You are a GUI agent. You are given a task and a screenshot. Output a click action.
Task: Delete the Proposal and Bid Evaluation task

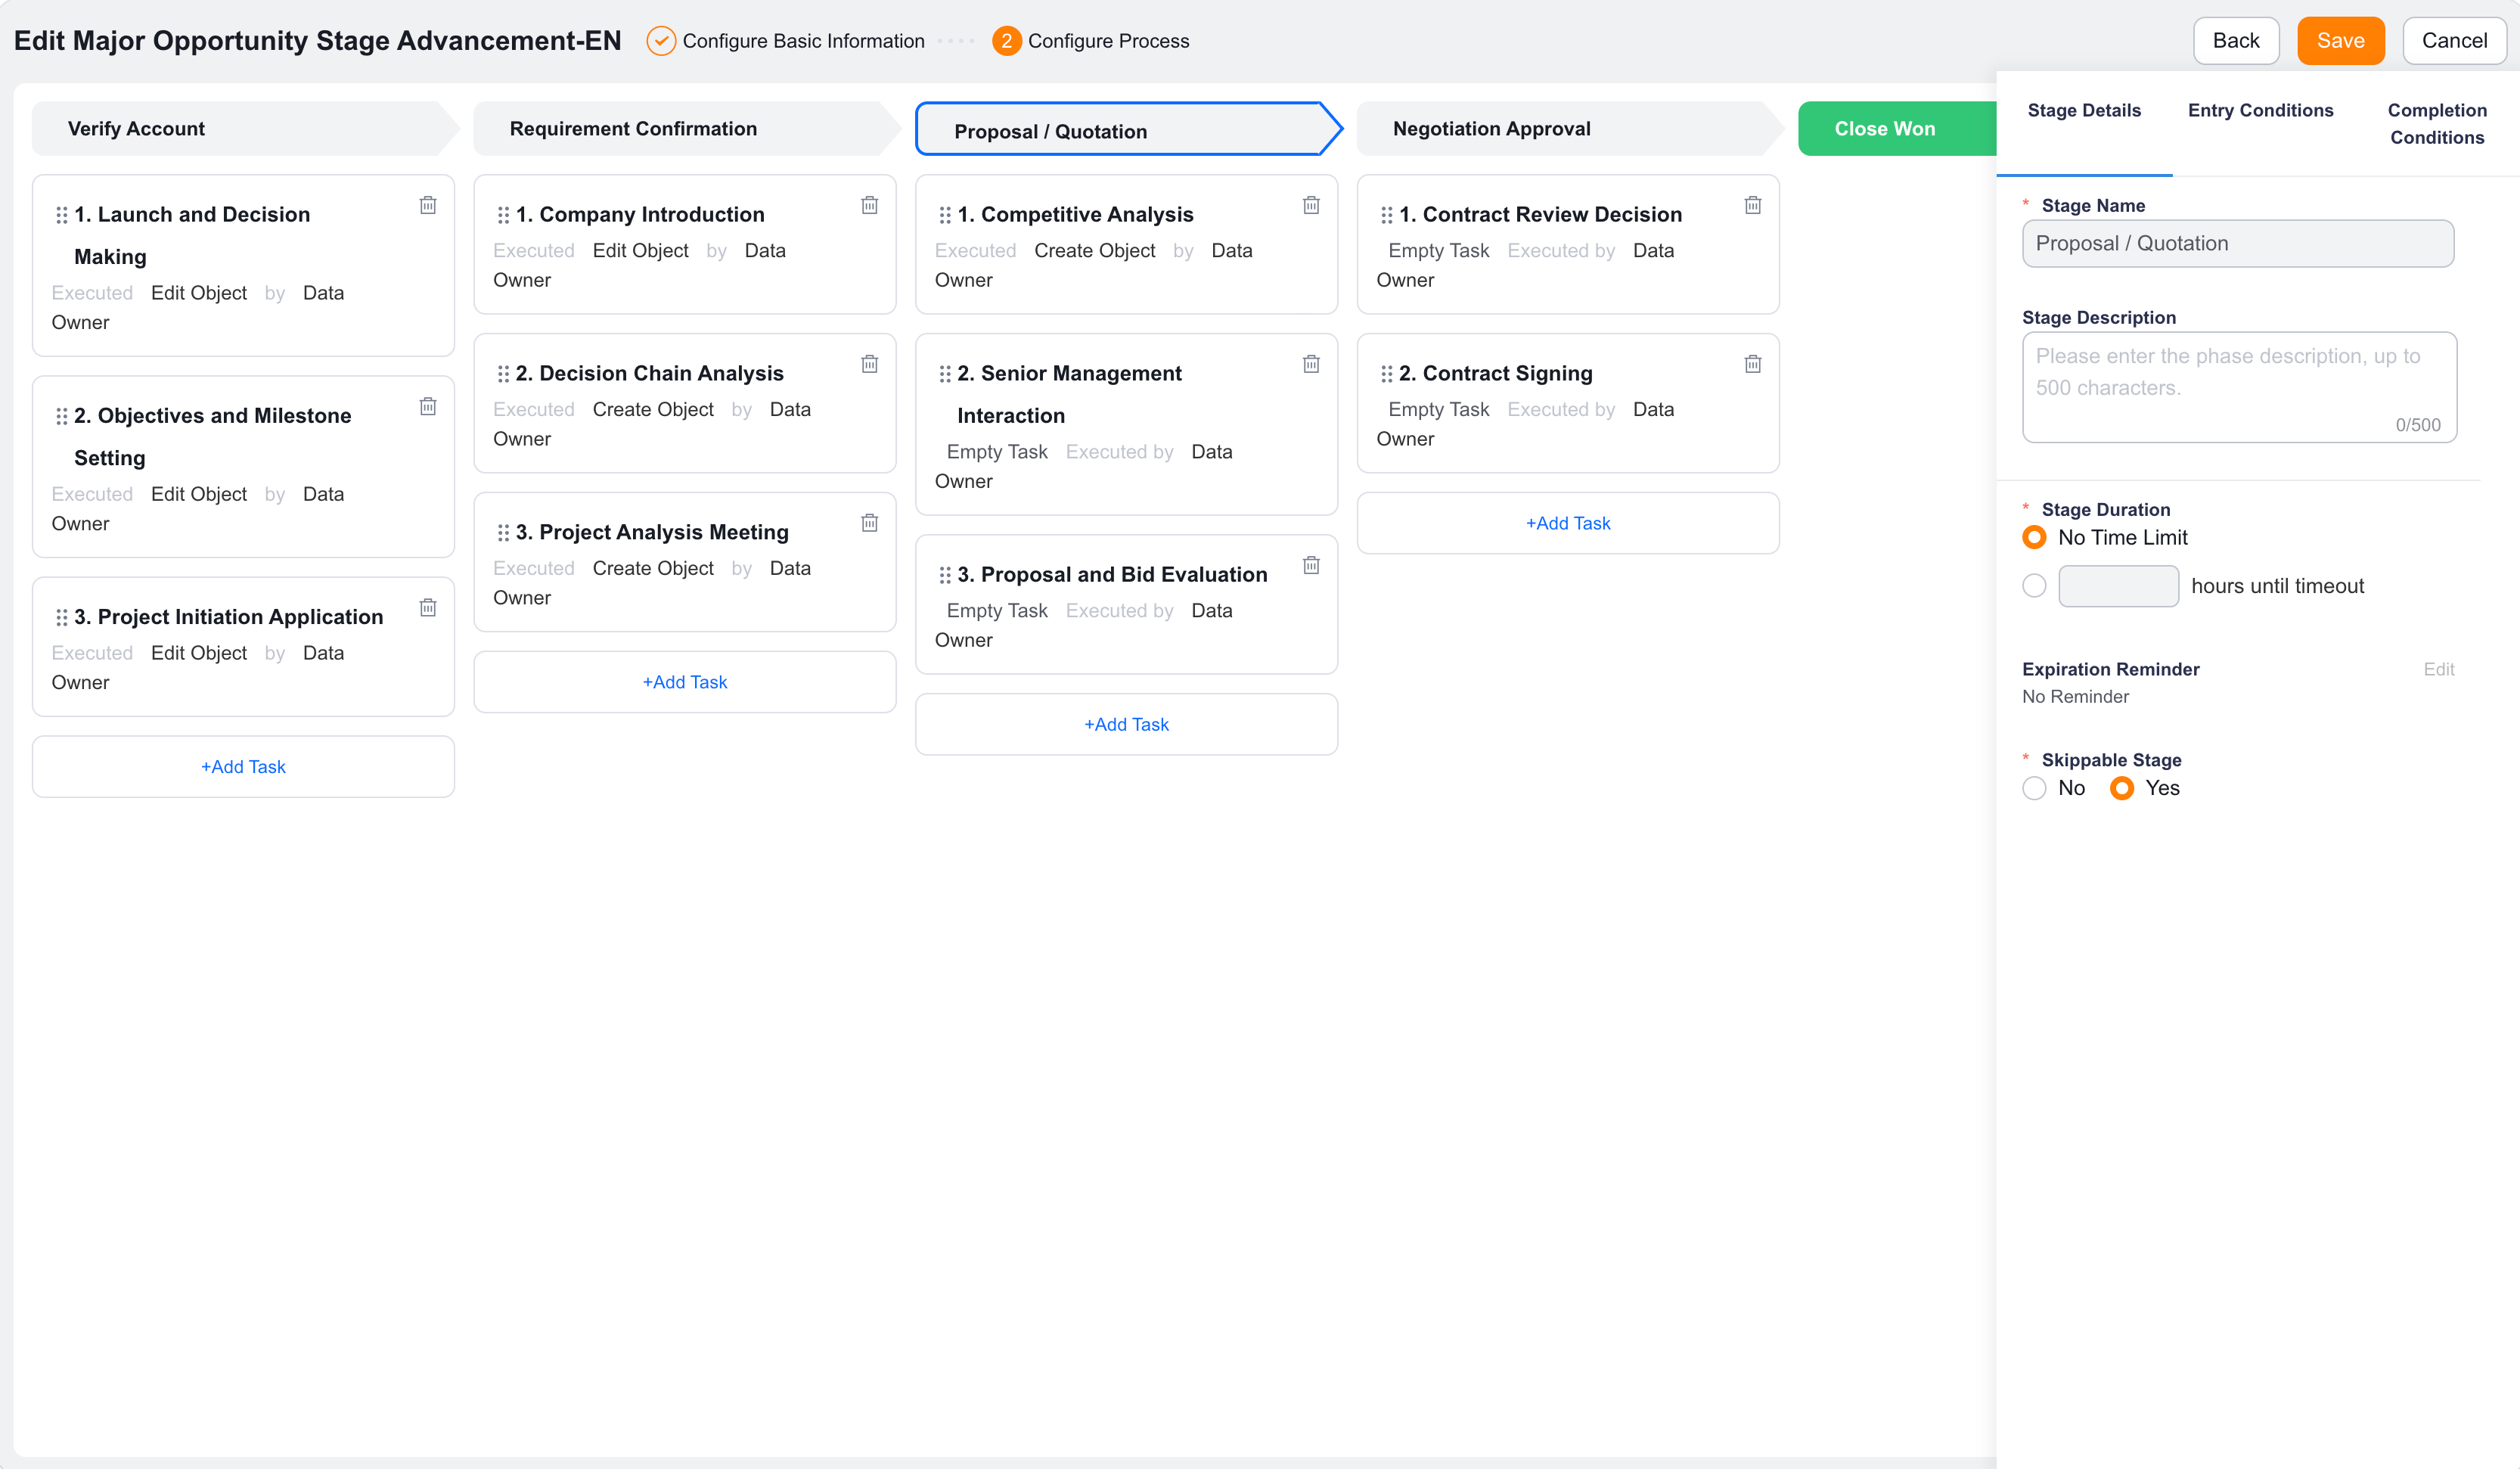(x=1312, y=565)
